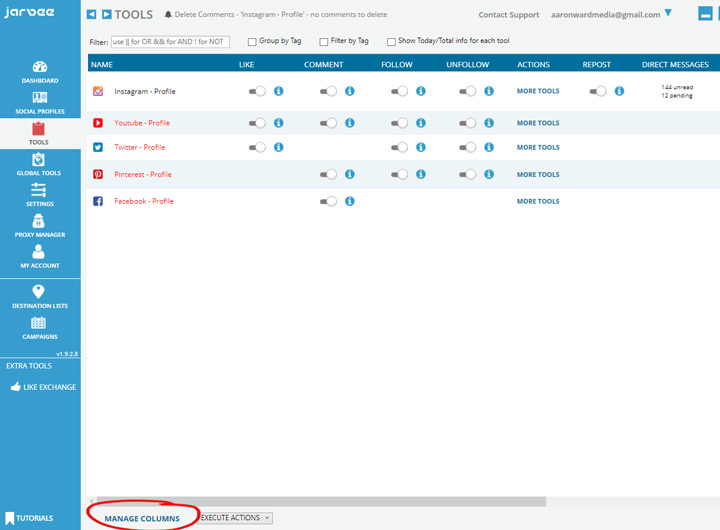Check Show Today/Total info option
Viewport: 720px width, 530px height.
391,42
